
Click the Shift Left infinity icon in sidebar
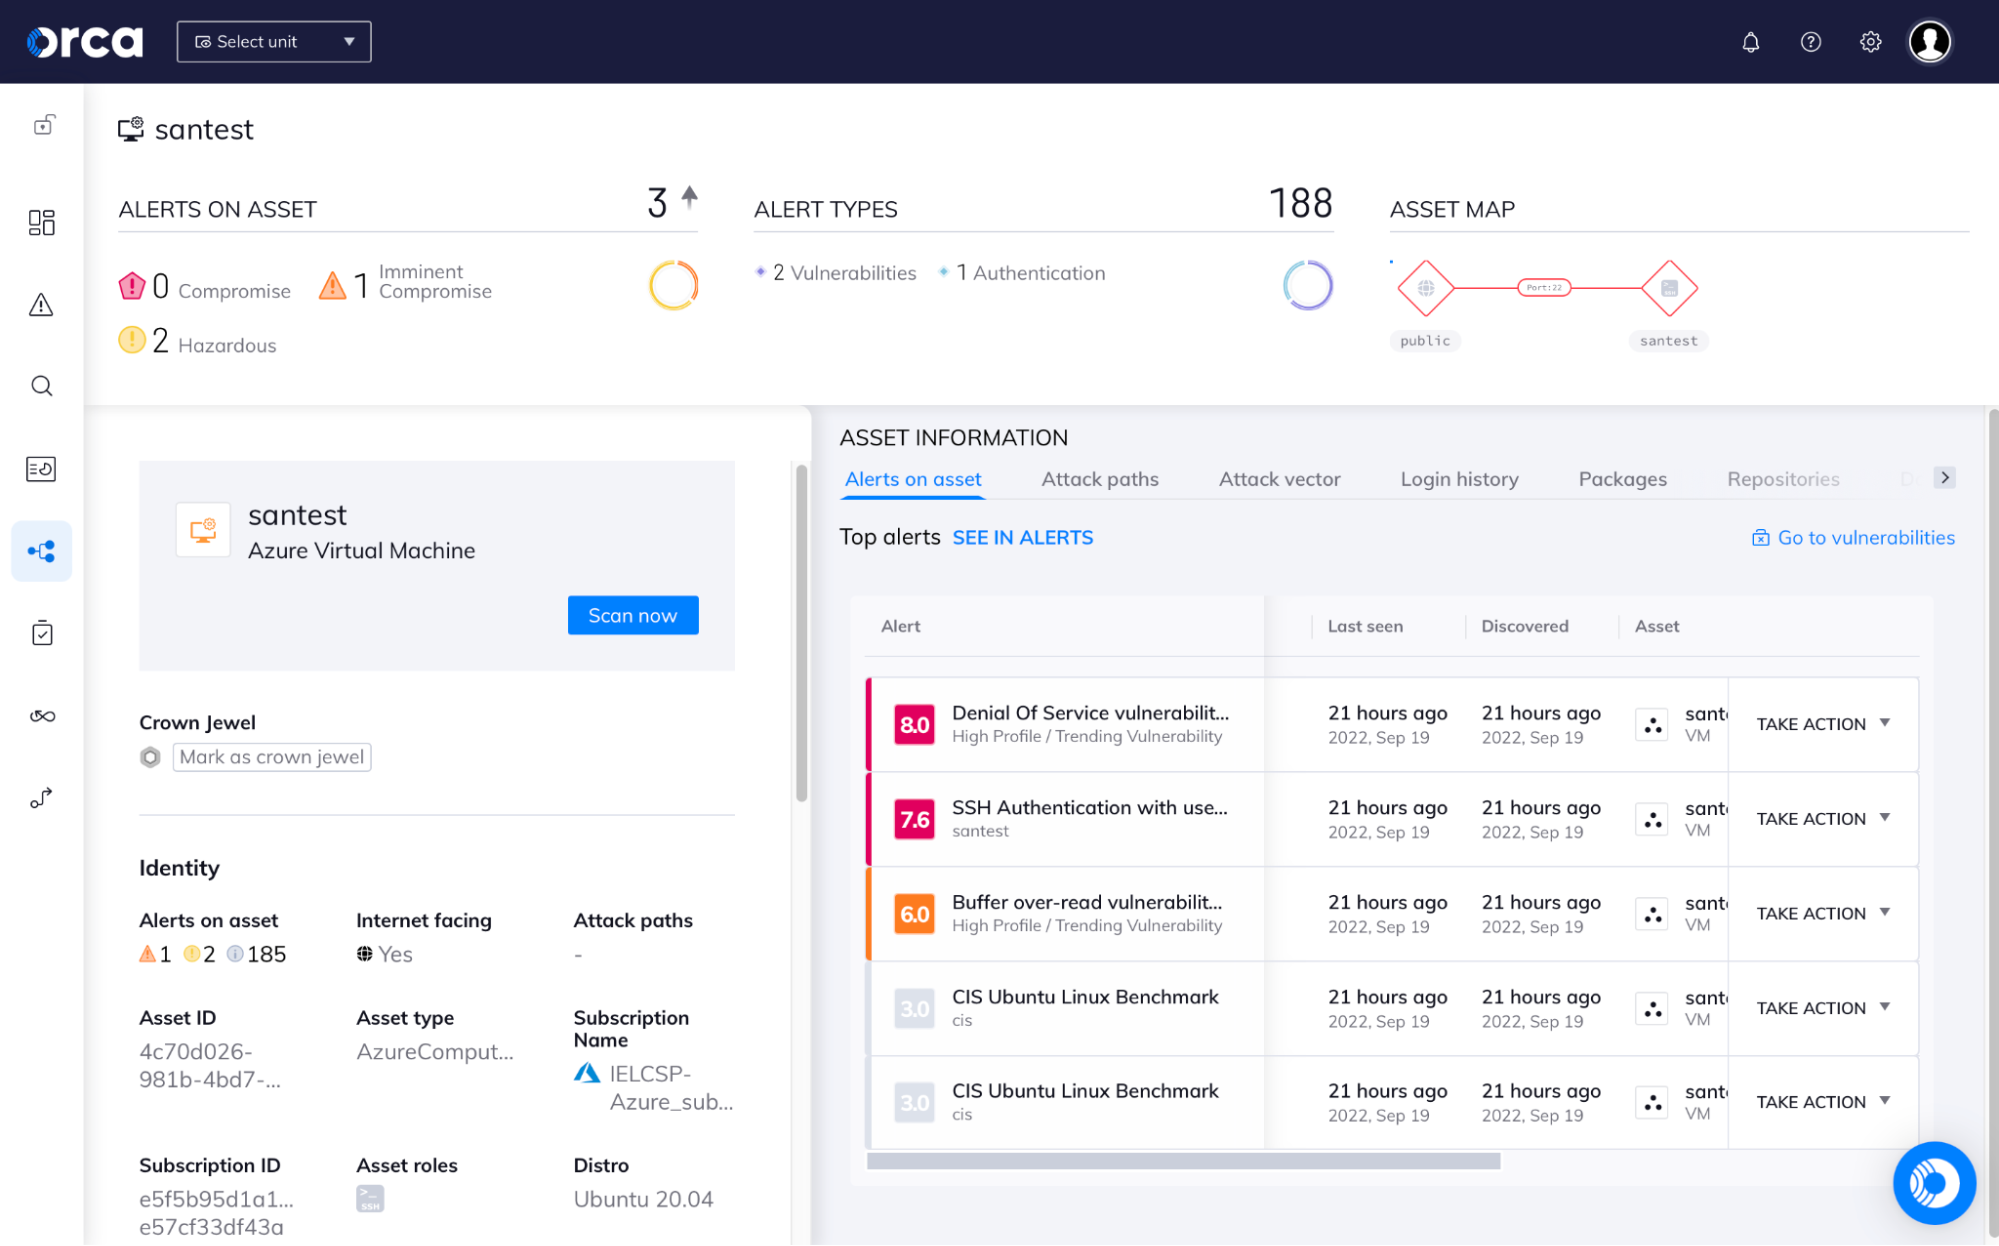[41, 715]
